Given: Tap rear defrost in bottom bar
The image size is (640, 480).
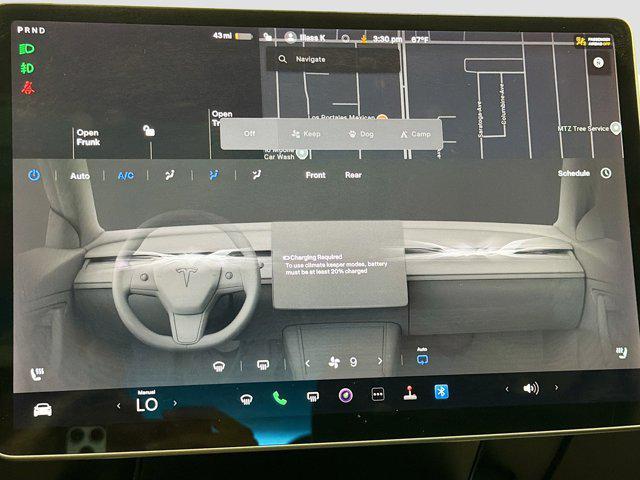Looking at the screenshot, I should pos(313,396).
